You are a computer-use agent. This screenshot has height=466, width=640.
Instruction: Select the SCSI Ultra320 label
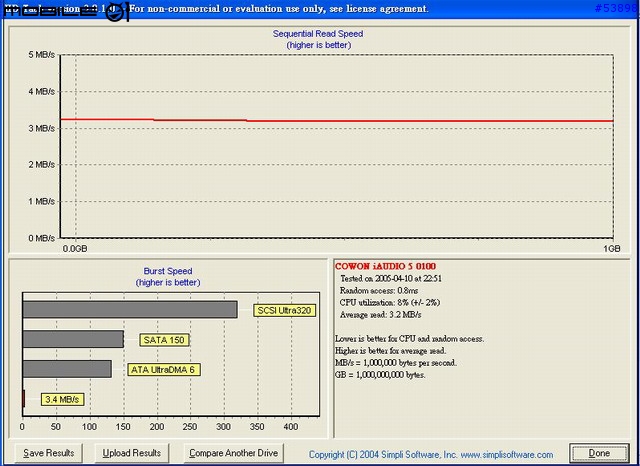tap(284, 311)
